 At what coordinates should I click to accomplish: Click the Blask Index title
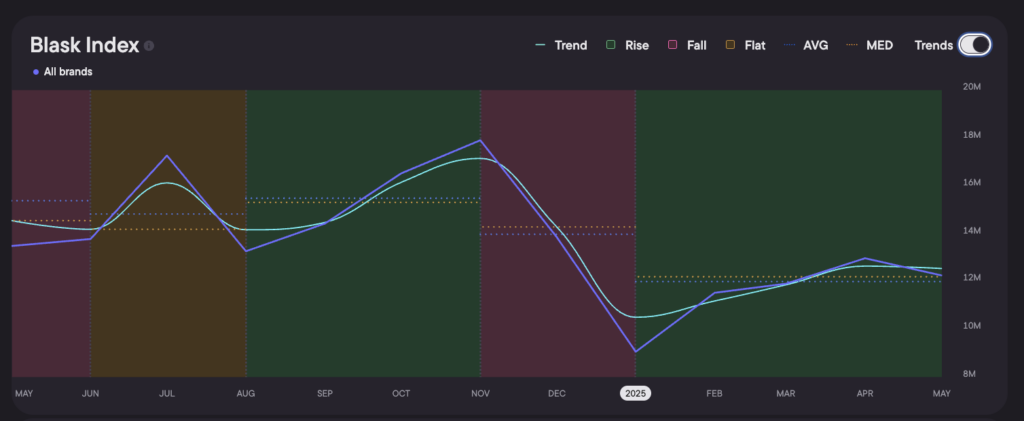(x=84, y=45)
